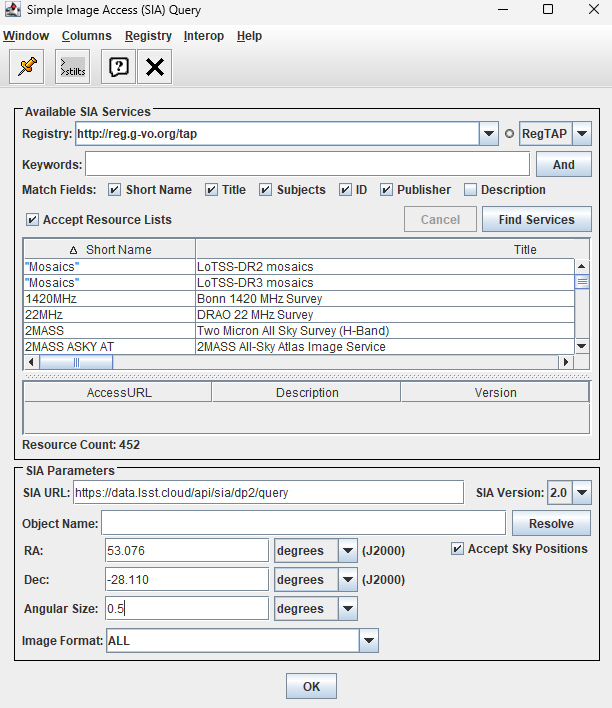Toggle the ID match field checkbox
612x708 pixels.
point(345,190)
